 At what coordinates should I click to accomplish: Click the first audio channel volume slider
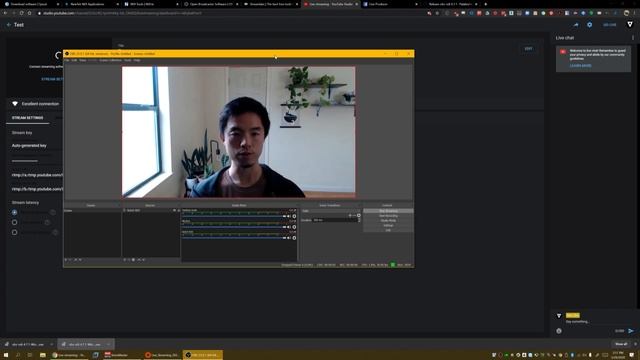pos(234,216)
